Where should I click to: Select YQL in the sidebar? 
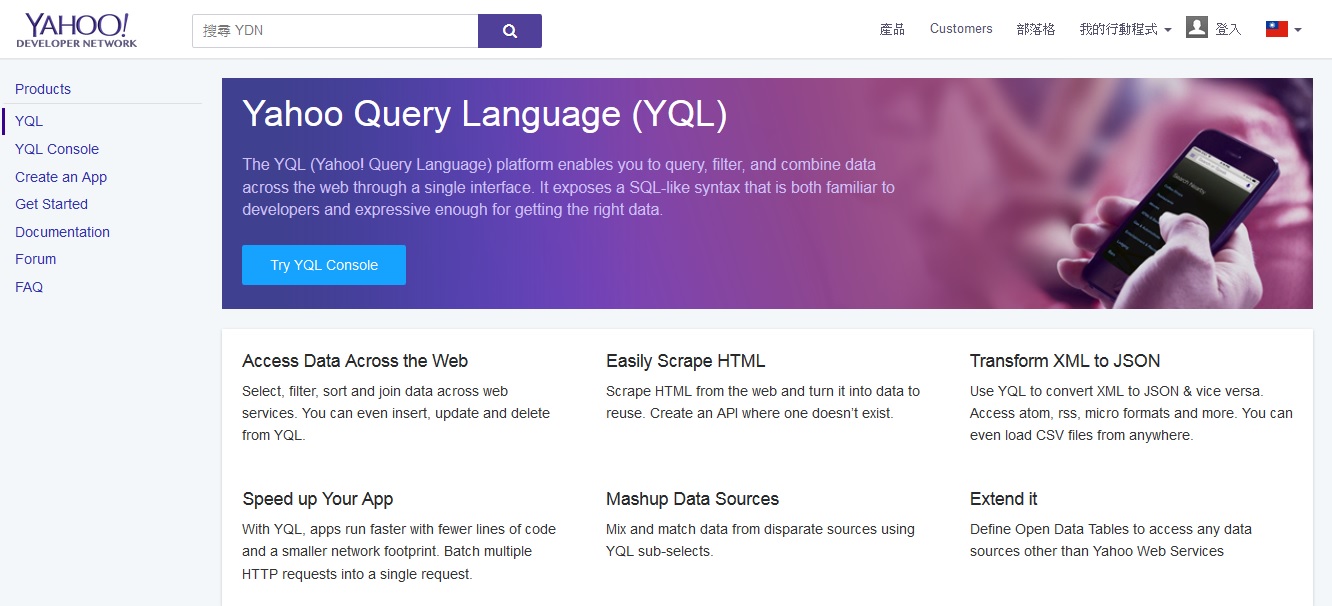click(x=29, y=121)
